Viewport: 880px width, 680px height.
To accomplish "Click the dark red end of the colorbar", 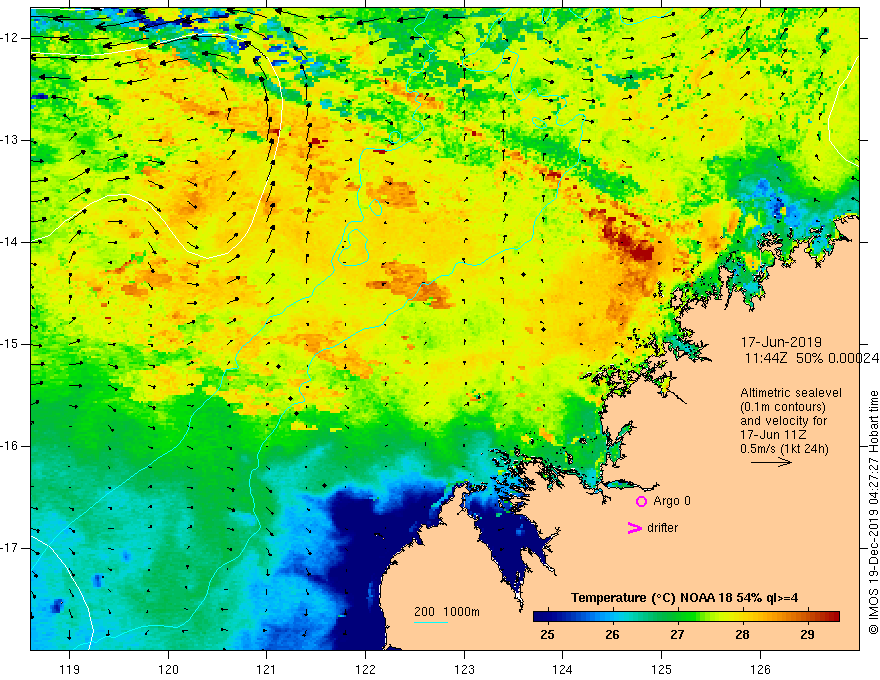I will pyautogui.click(x=833, y=617).
